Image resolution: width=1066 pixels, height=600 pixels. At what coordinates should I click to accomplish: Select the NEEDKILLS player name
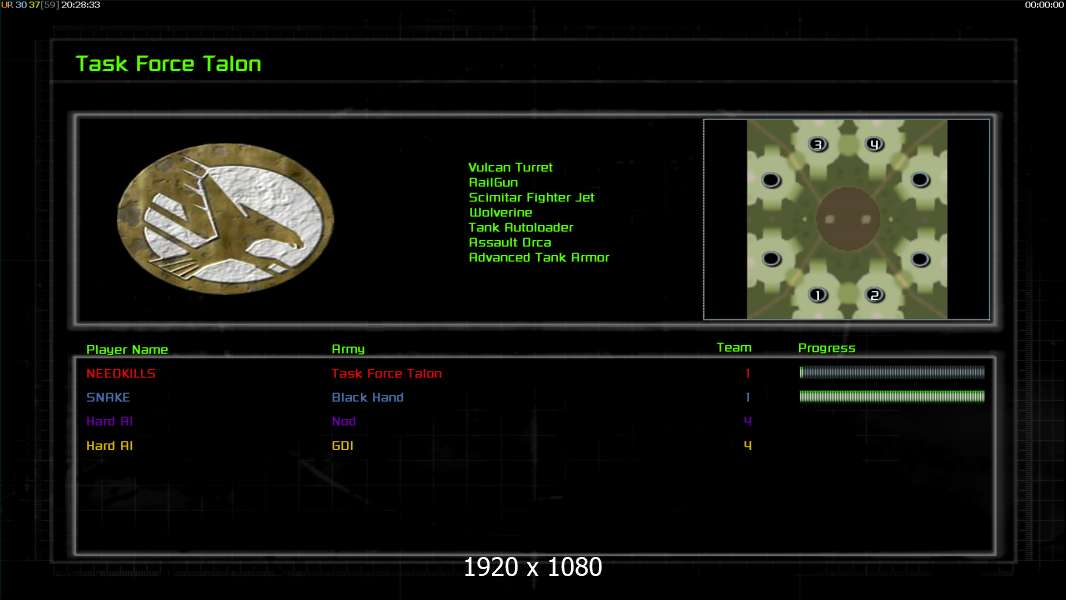[121, 373]
